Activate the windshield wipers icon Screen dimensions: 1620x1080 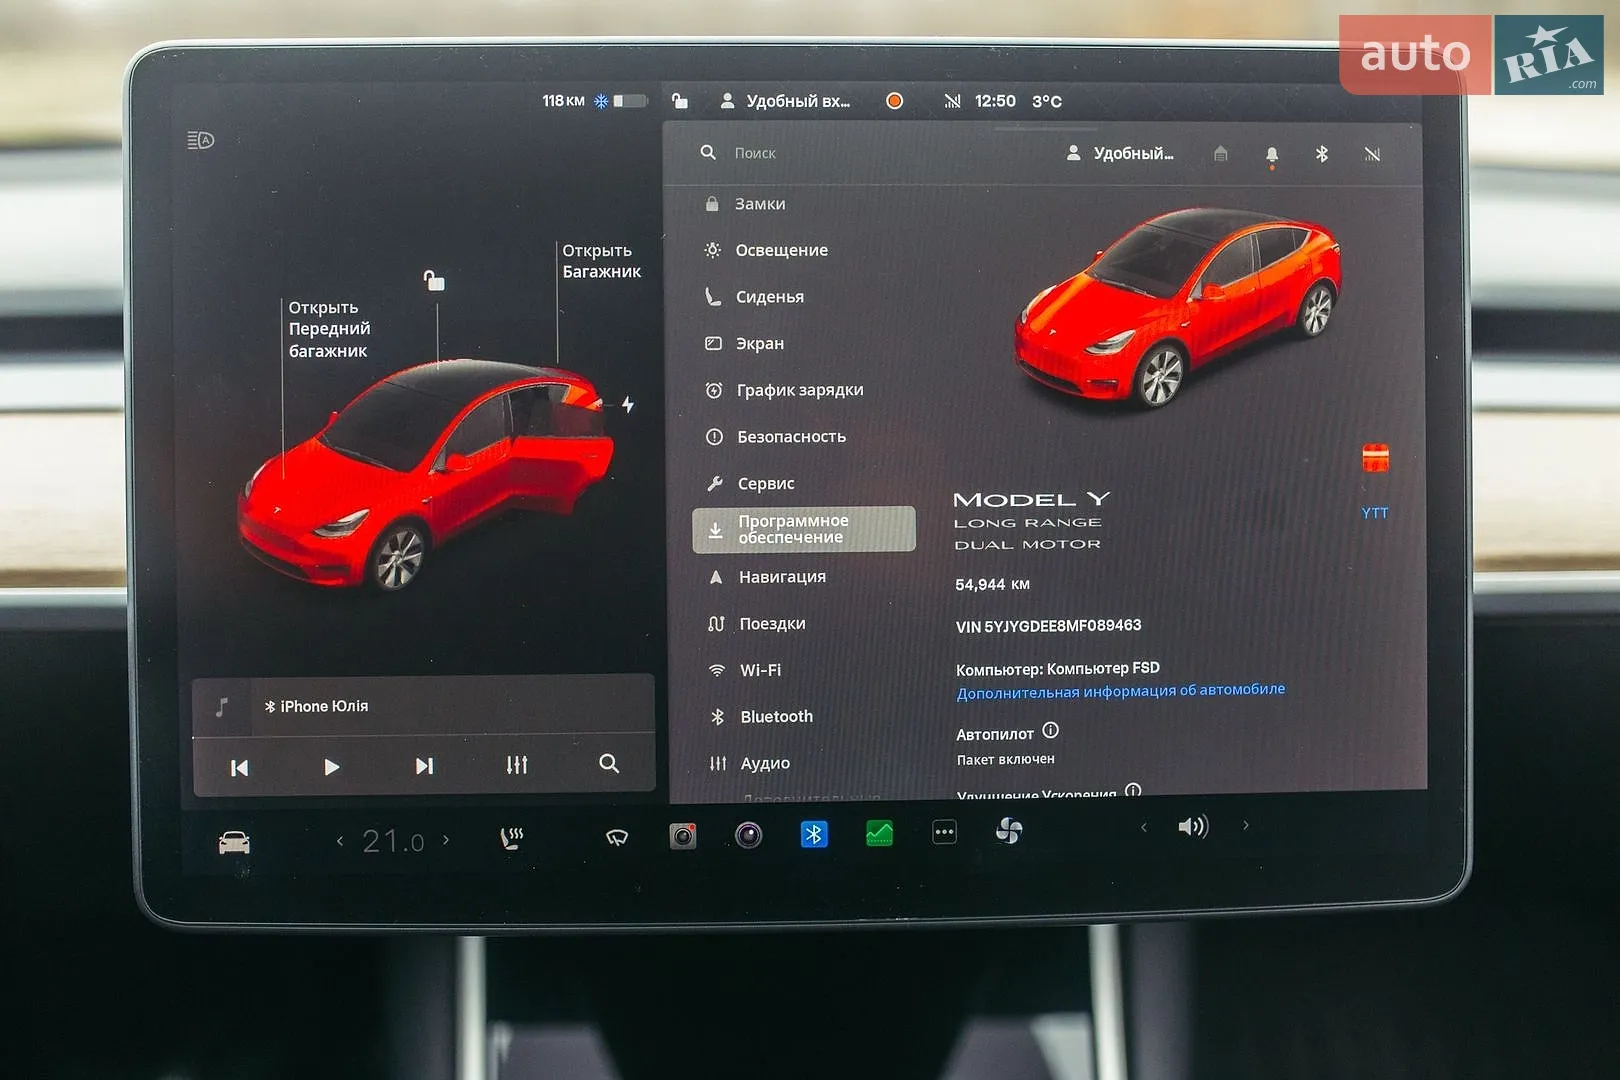[x=617, y=837]
